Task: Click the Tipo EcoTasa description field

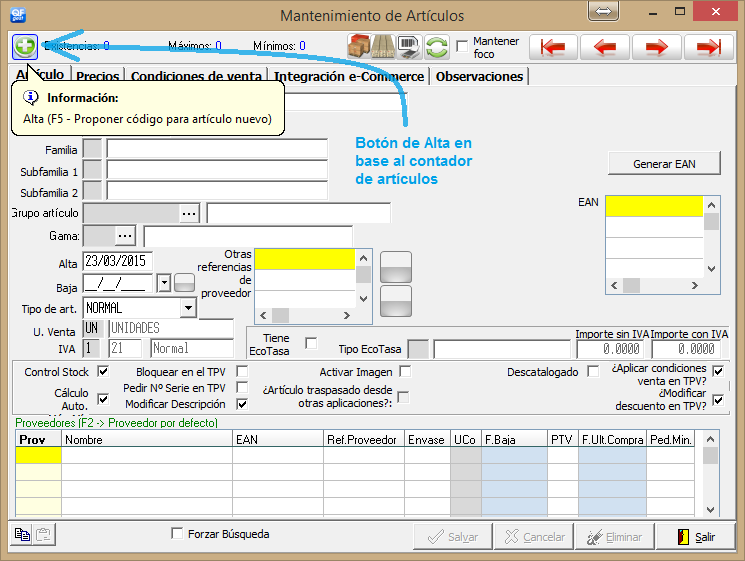Action: 502,349
